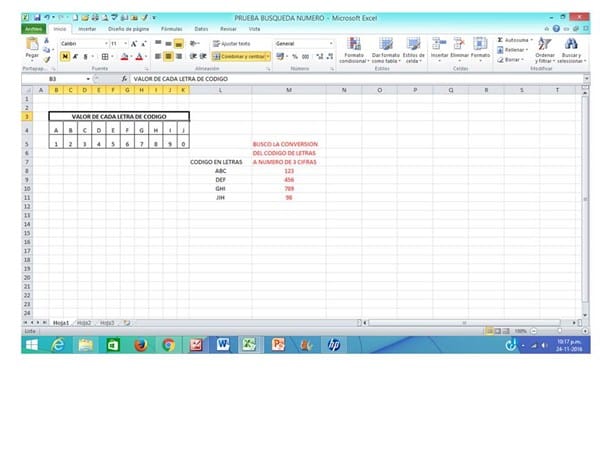
Task: Switch to the Fórmulas tab
Action: 171,29
